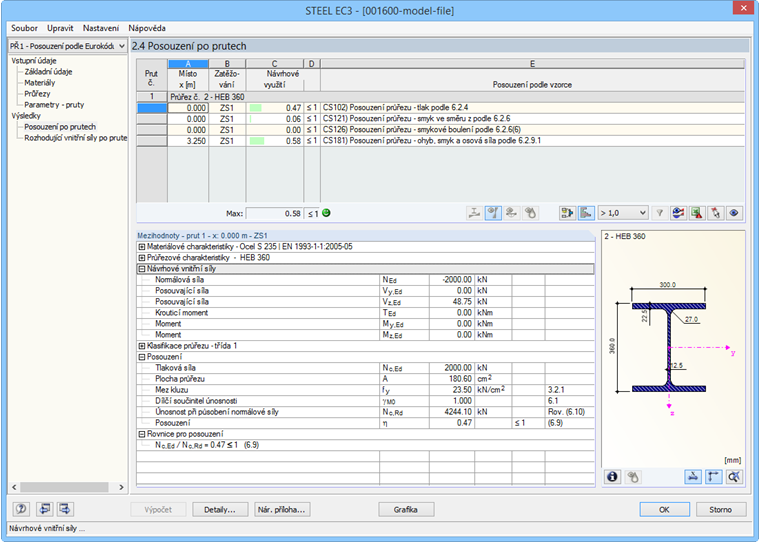
Task: Expand 'Klasifikace průřezu - třída 1' section
Action: point(141,345)
